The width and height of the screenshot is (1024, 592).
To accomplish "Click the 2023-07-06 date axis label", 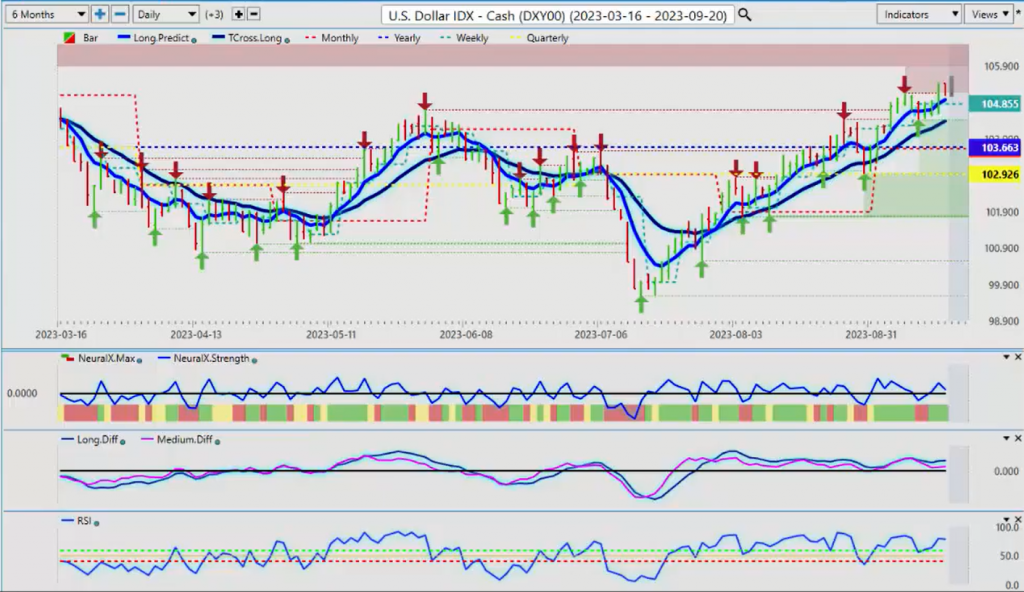I will (601, 335).
